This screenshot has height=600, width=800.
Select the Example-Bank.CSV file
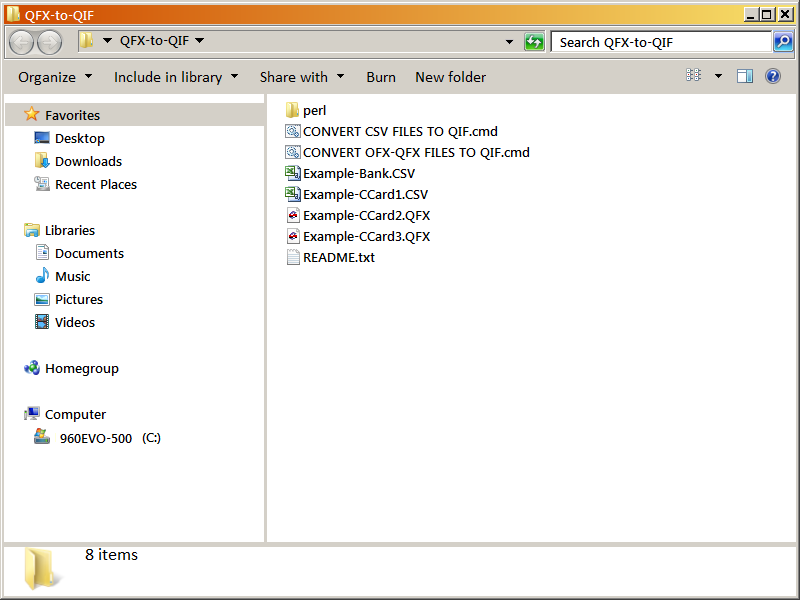point(358,173)
